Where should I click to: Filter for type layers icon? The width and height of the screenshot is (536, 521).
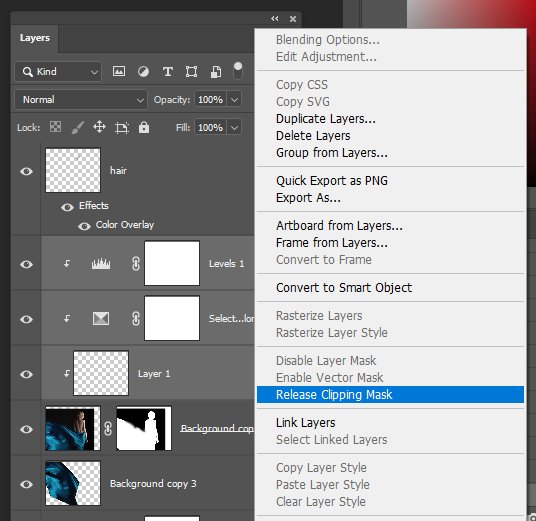pyautogui.click(x=168, y=72)
